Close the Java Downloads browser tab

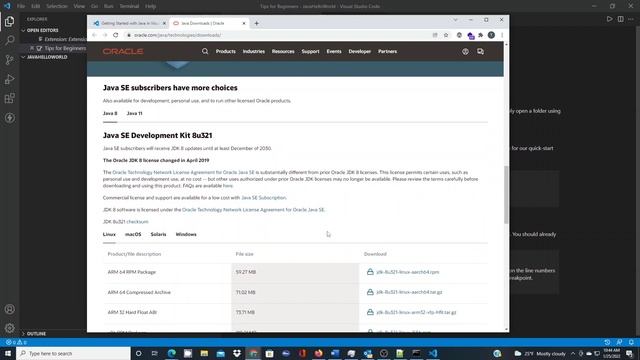[x=244, y=23]
